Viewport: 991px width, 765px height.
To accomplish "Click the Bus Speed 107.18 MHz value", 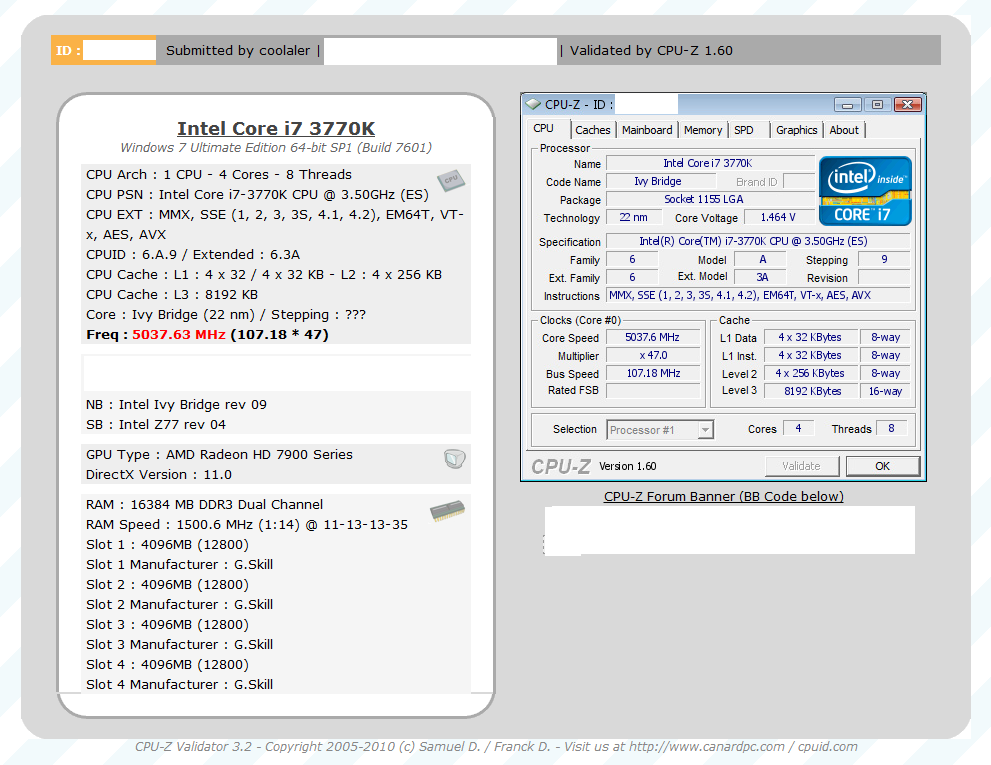I will (x=653, y=374).
